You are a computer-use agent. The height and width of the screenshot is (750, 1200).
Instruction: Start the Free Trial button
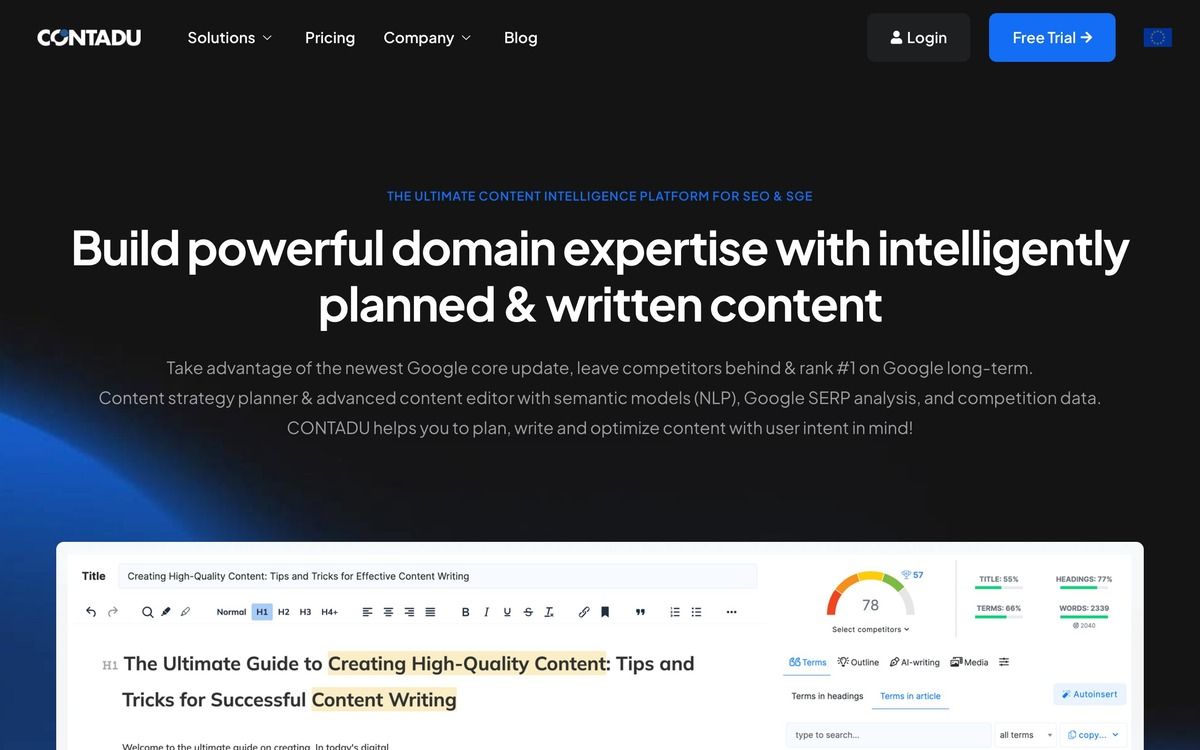click(1052, 38)
